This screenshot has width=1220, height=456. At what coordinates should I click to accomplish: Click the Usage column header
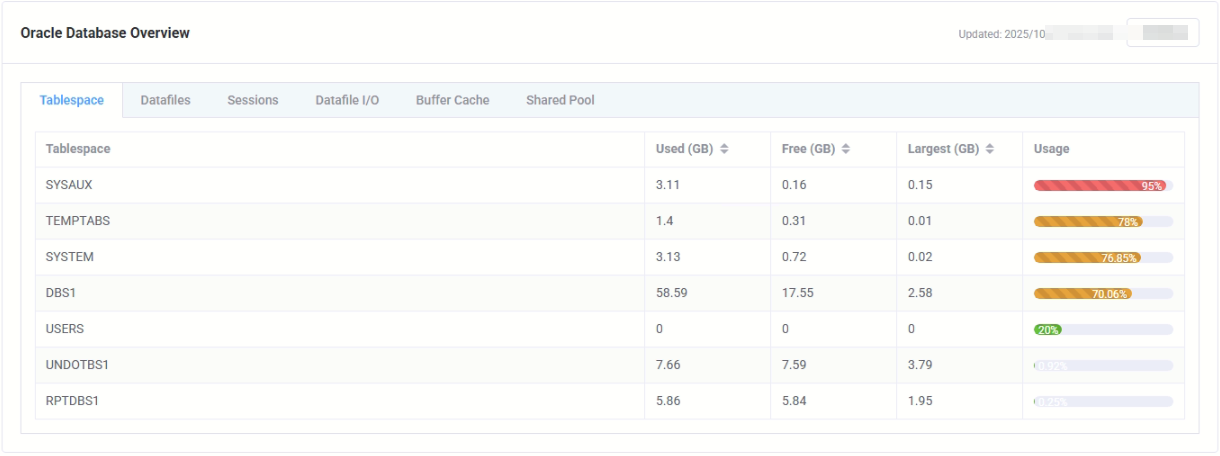(1051, 149)
